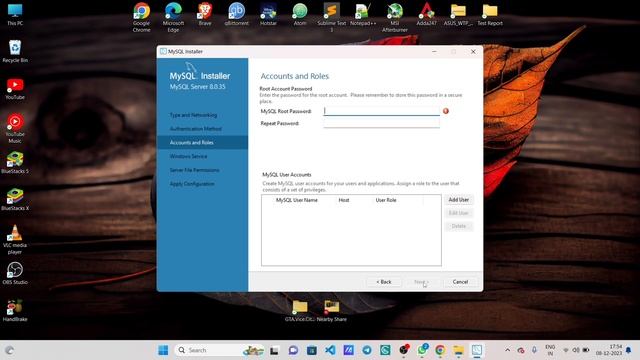Open File Explorer from taskbar
Viewport: 640px width, 360px height.
tap(458, 350)
